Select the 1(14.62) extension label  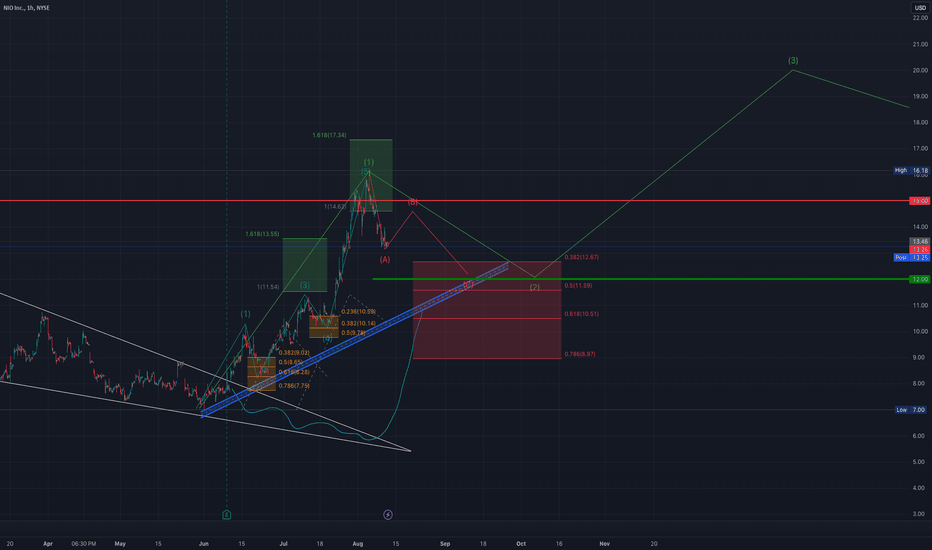[335, 206]
